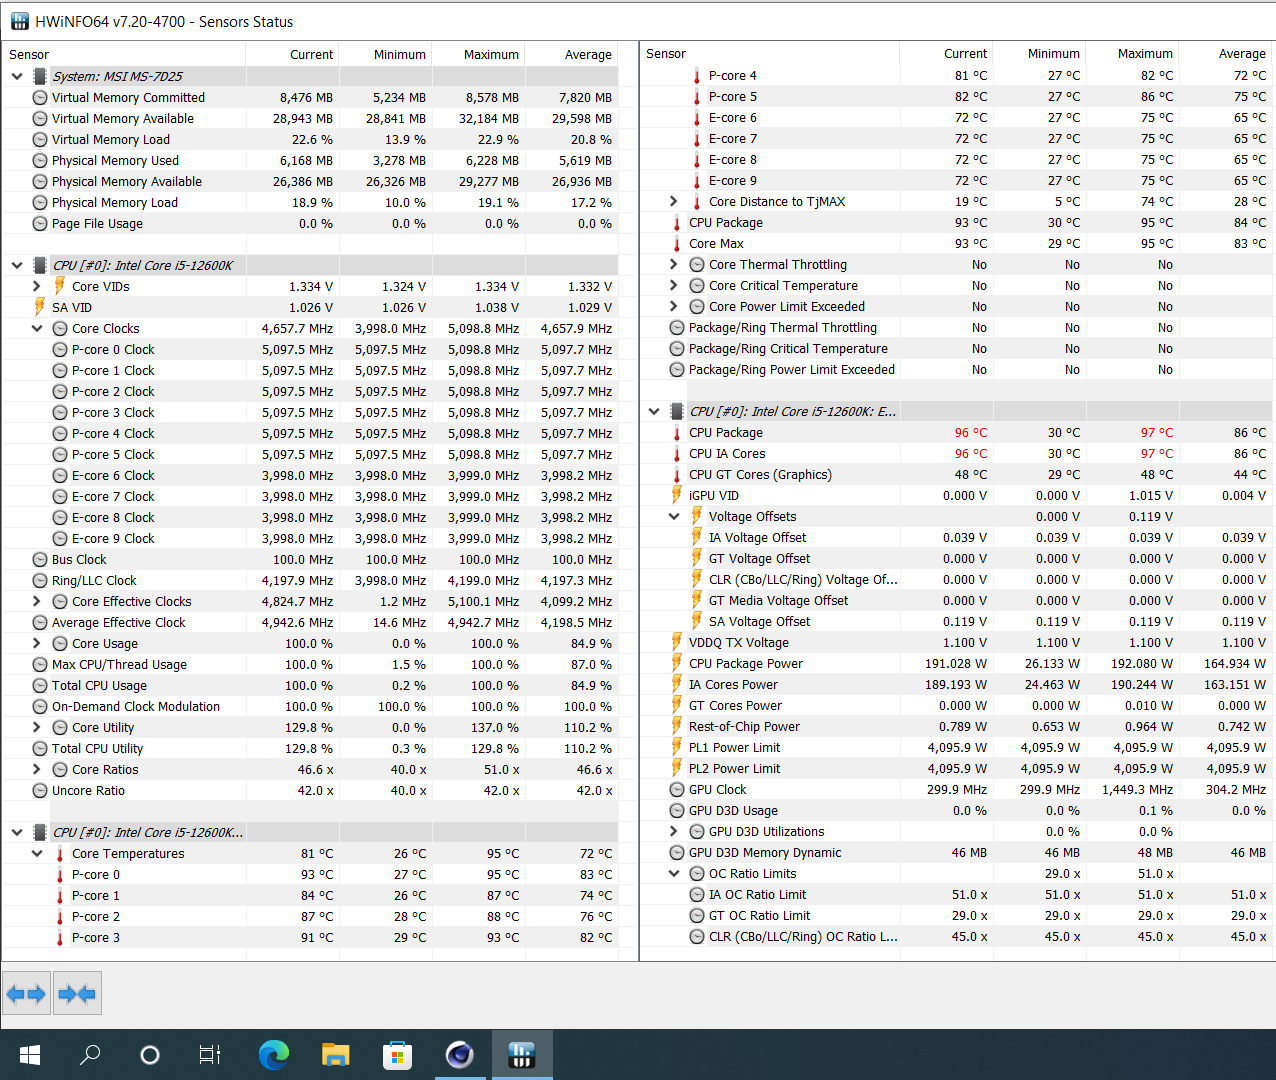The image size is (1276, 1080).
Task: Expand the Core Utility row
Action: 37,727
